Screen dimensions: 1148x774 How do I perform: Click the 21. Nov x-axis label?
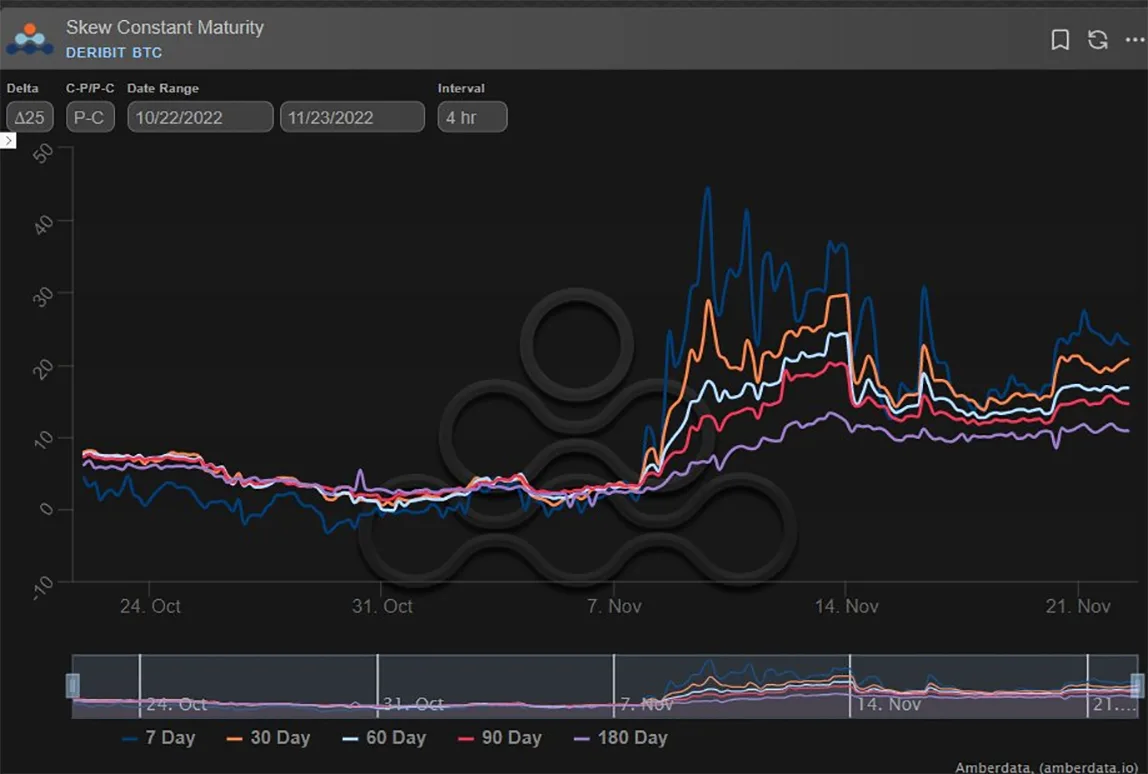[1078, 606]
